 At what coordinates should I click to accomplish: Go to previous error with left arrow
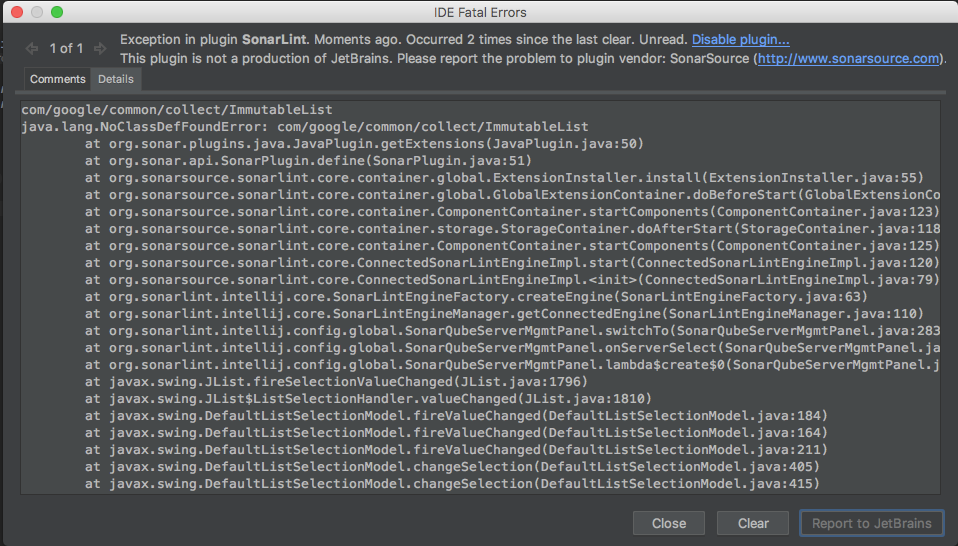[x=32, y=48]
